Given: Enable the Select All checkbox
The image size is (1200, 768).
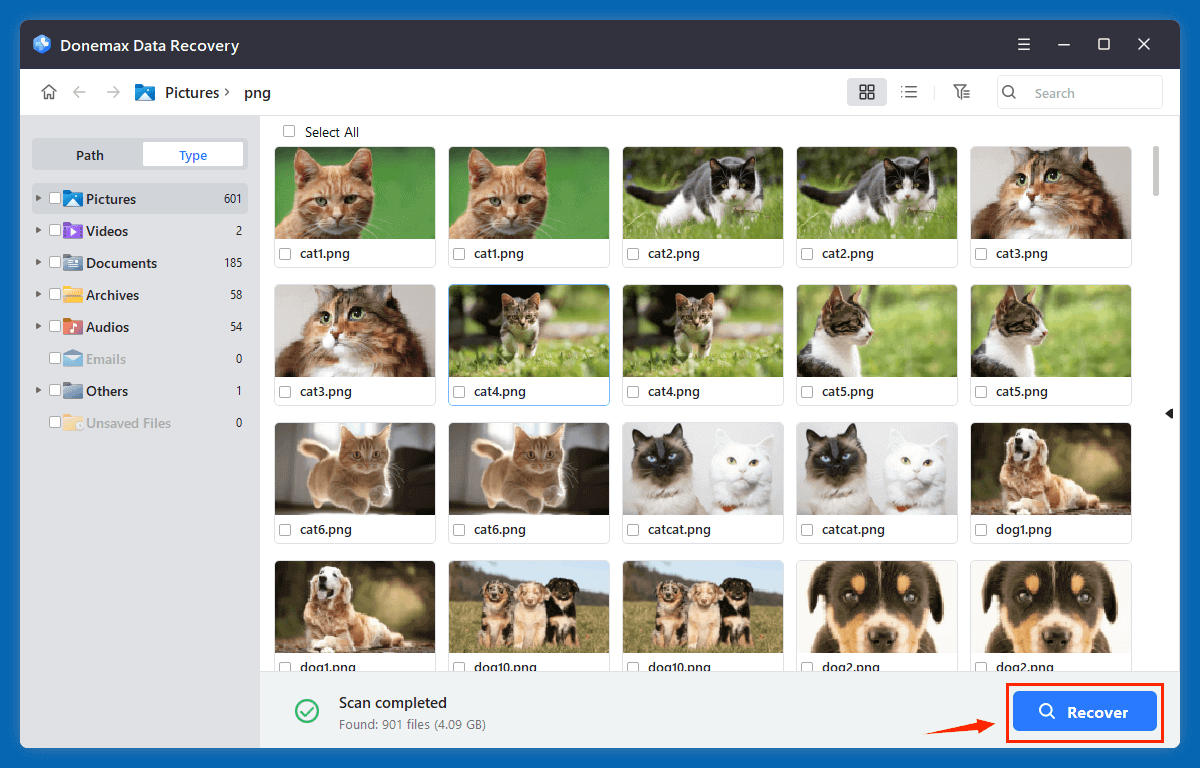Looking at the screenshot, I should point(289,131).
